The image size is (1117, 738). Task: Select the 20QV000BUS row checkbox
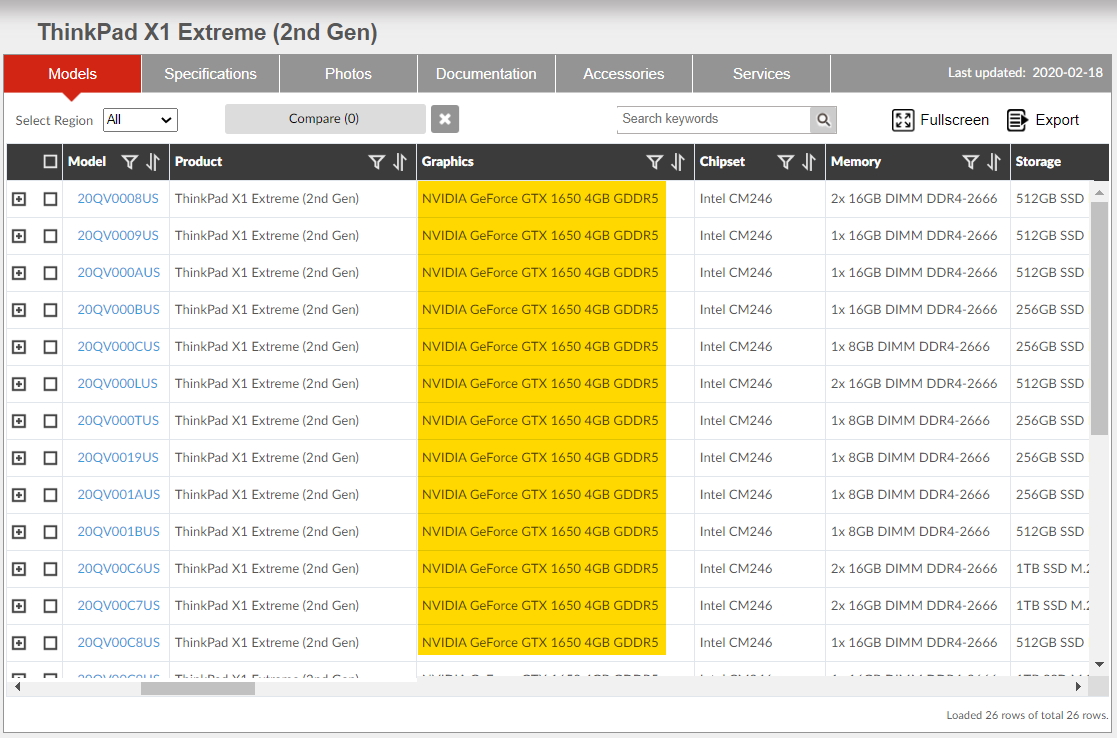(50, 310)
